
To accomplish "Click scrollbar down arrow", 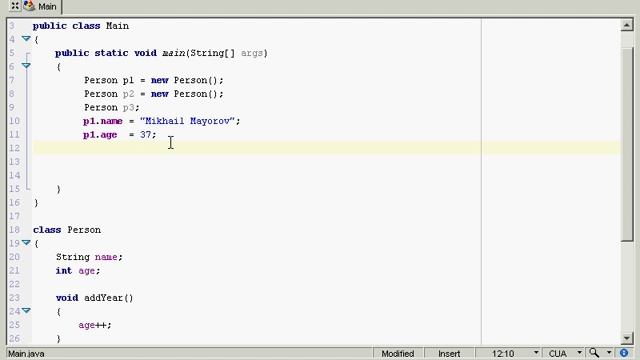I will (627, 338).
